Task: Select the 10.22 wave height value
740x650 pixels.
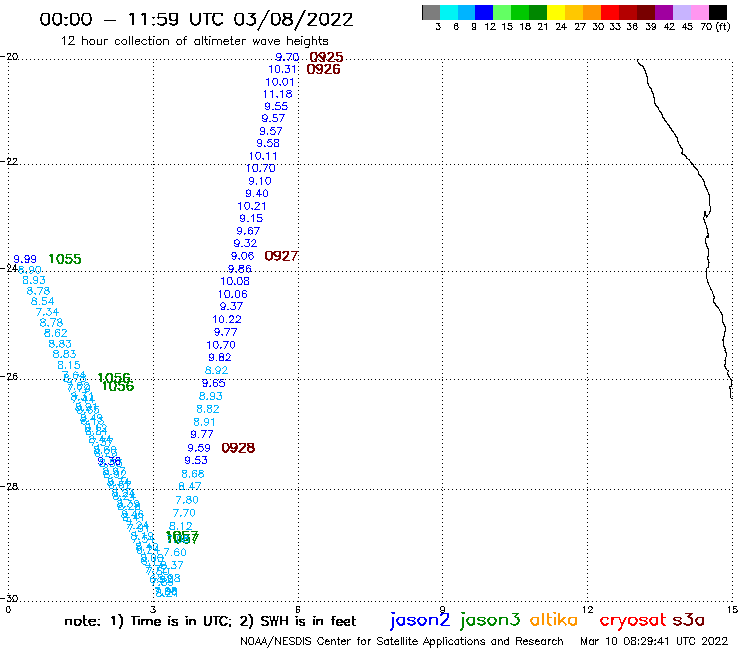Action: tap(227, 319)
